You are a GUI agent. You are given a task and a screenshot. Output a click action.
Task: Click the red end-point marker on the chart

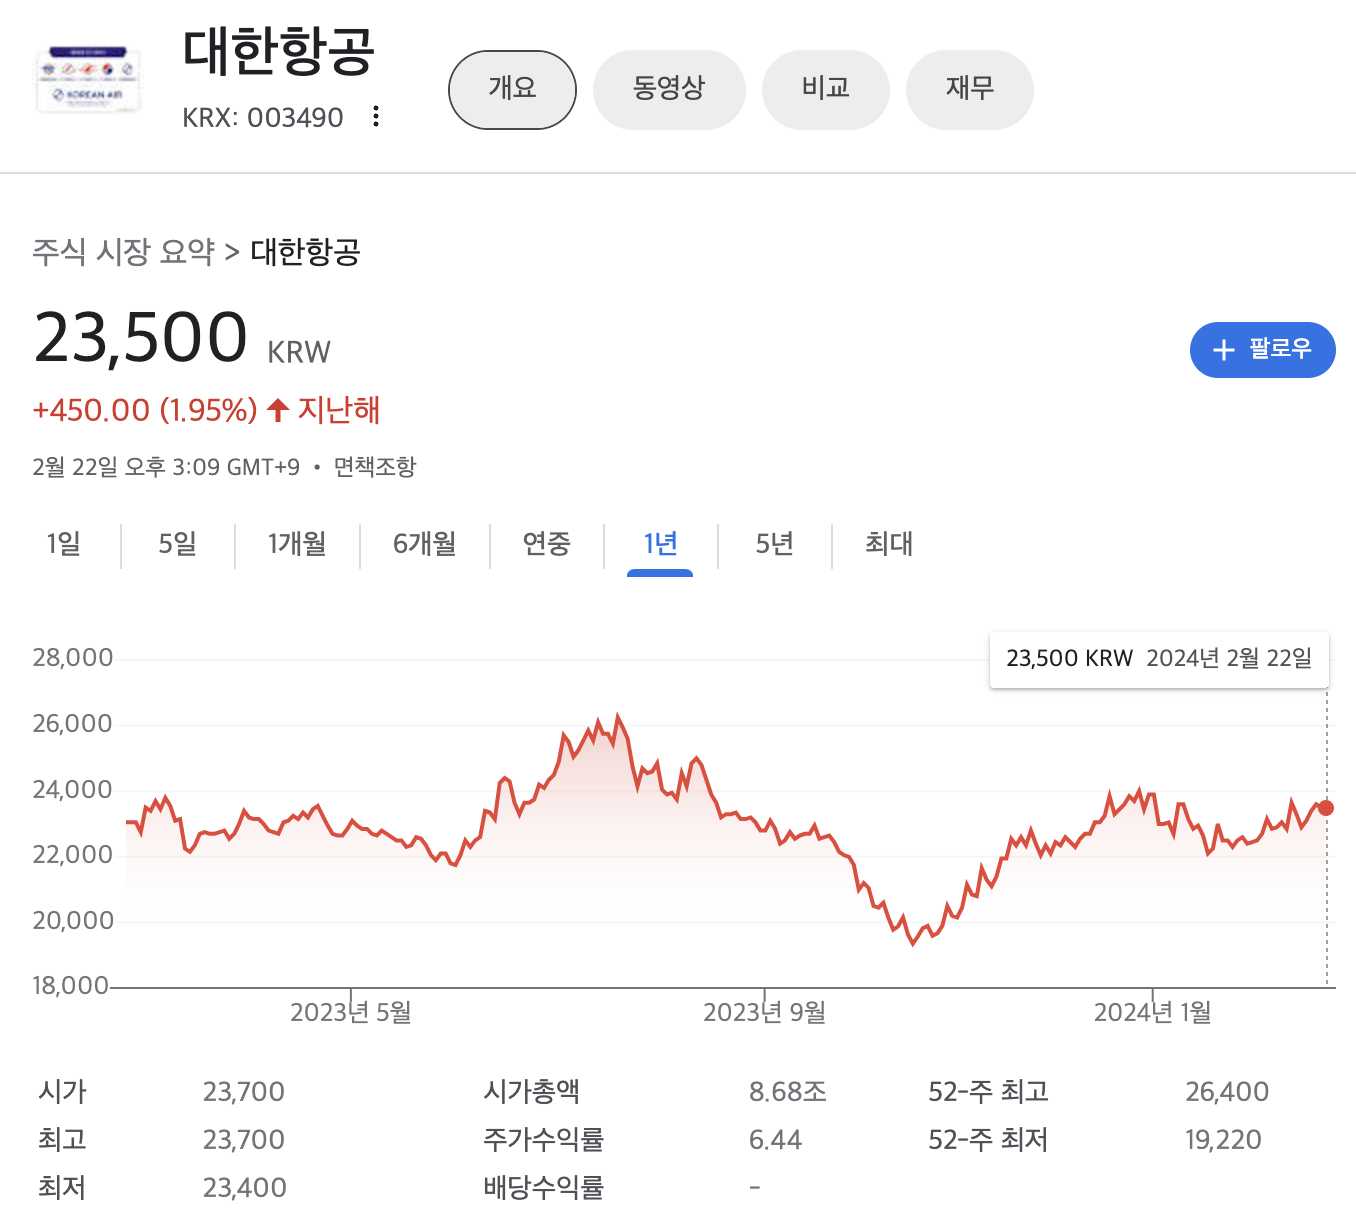tap(1326, 808)
